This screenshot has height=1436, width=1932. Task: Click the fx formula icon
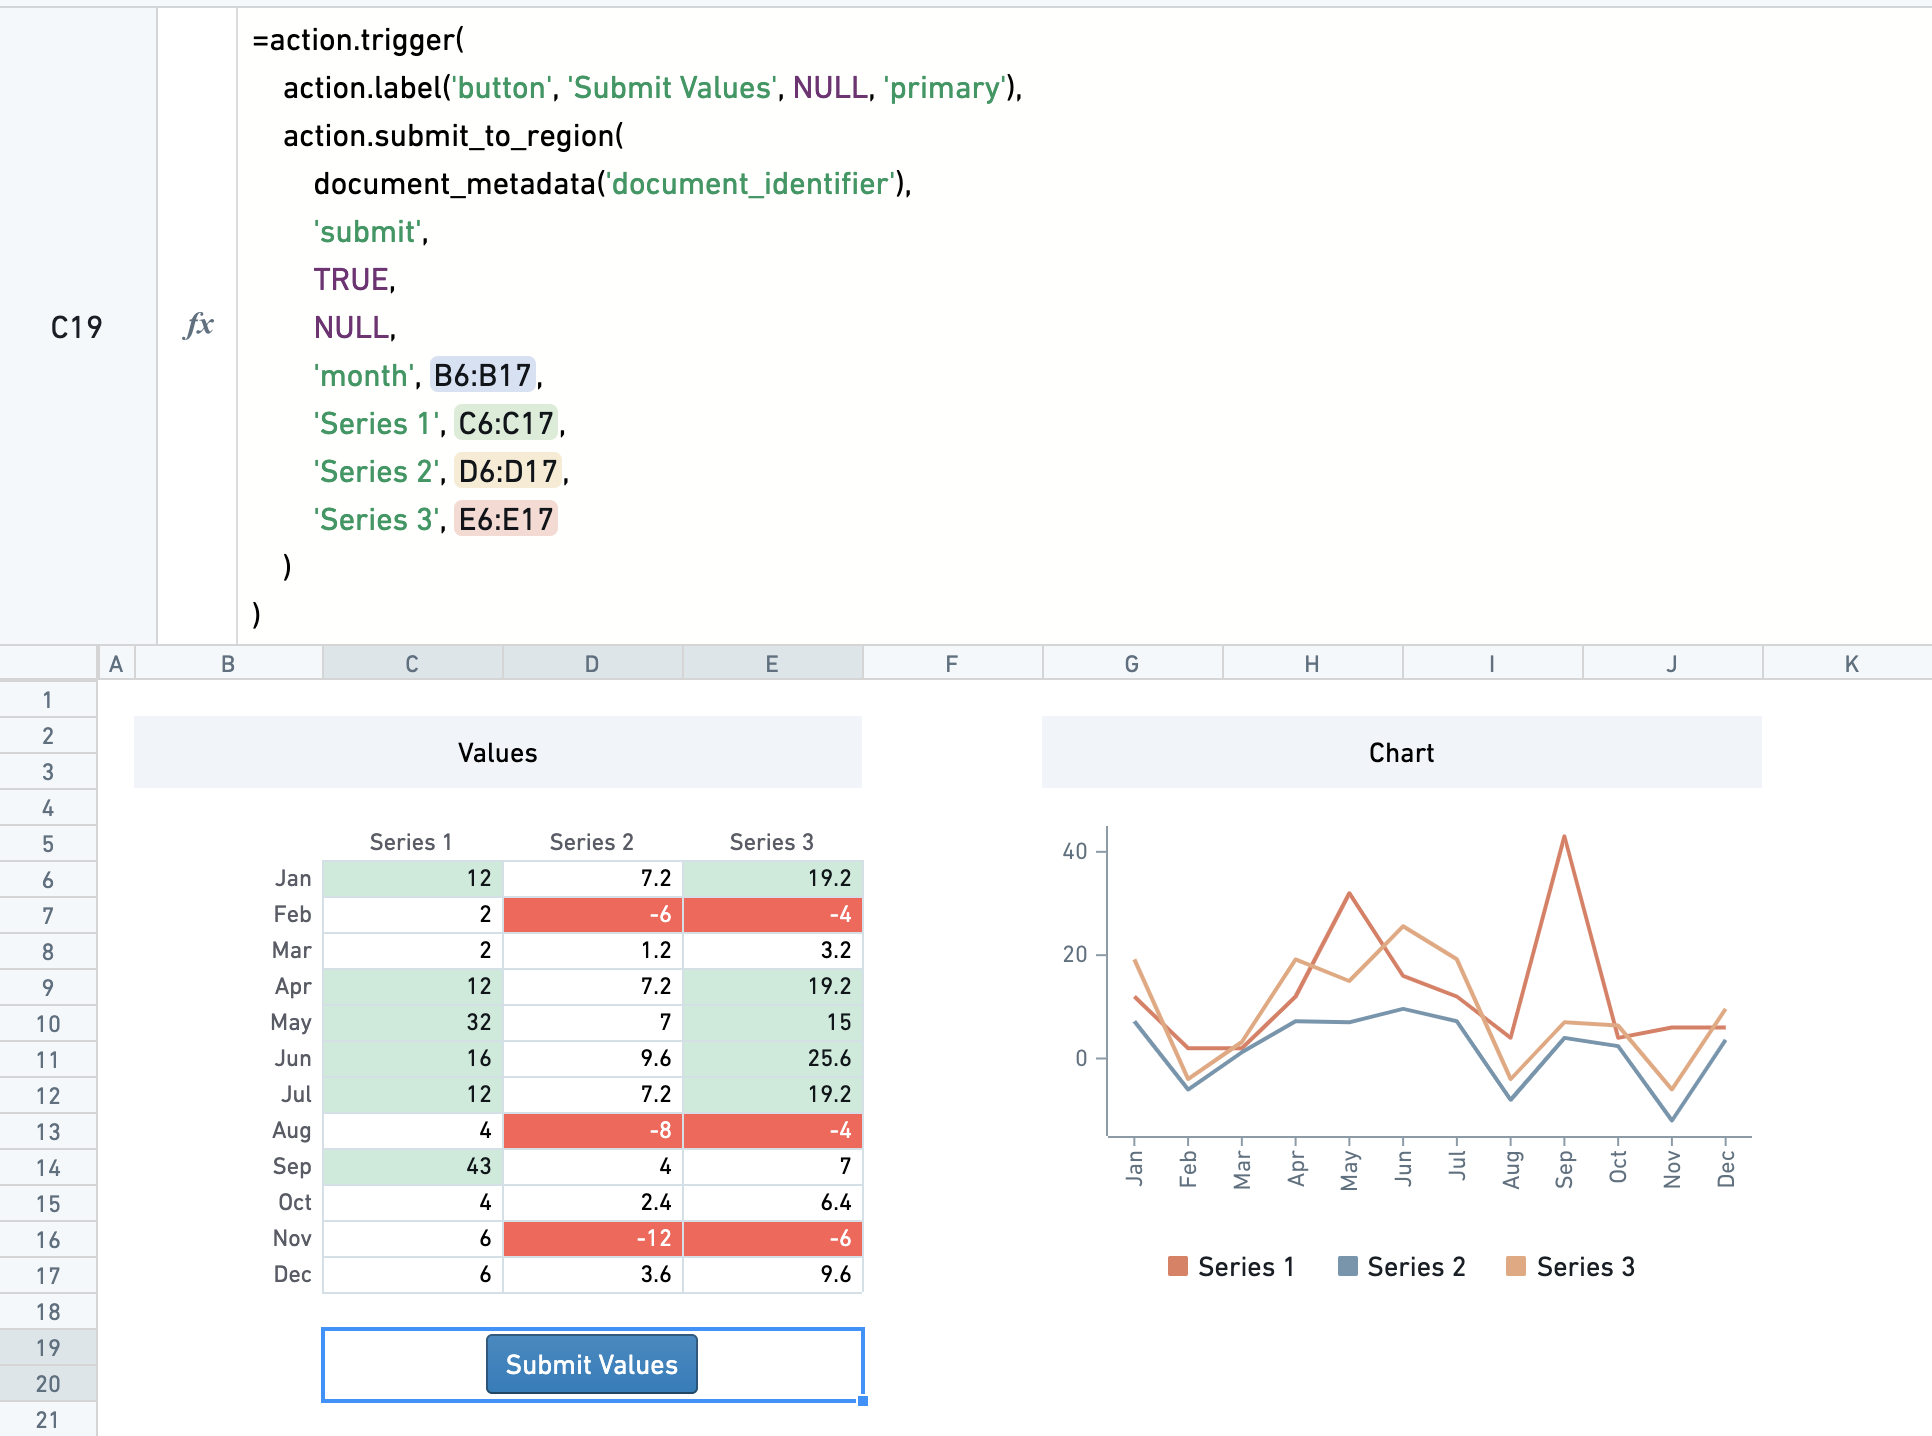pyautogui.click(x=199, y=325)
